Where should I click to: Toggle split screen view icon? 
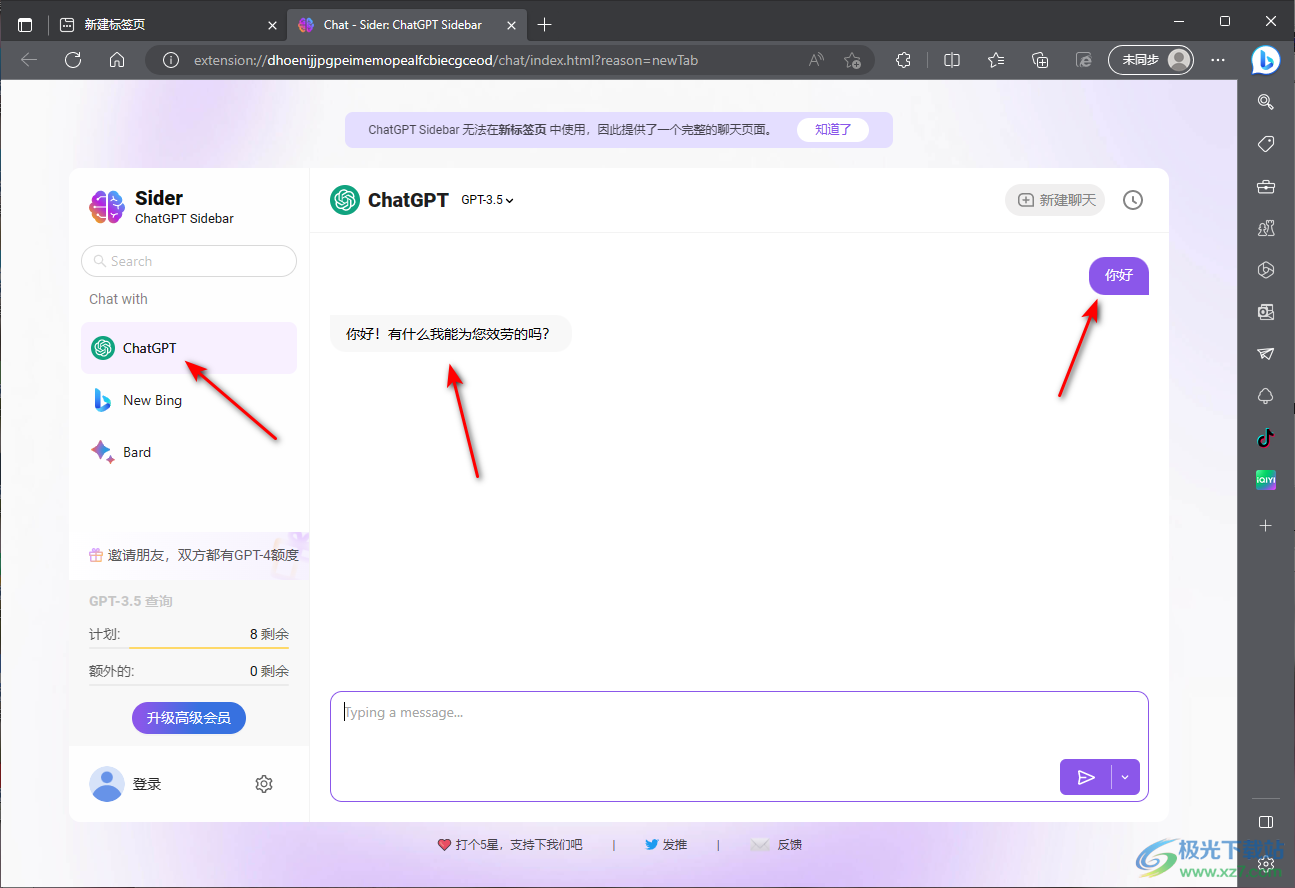point(952,60)
